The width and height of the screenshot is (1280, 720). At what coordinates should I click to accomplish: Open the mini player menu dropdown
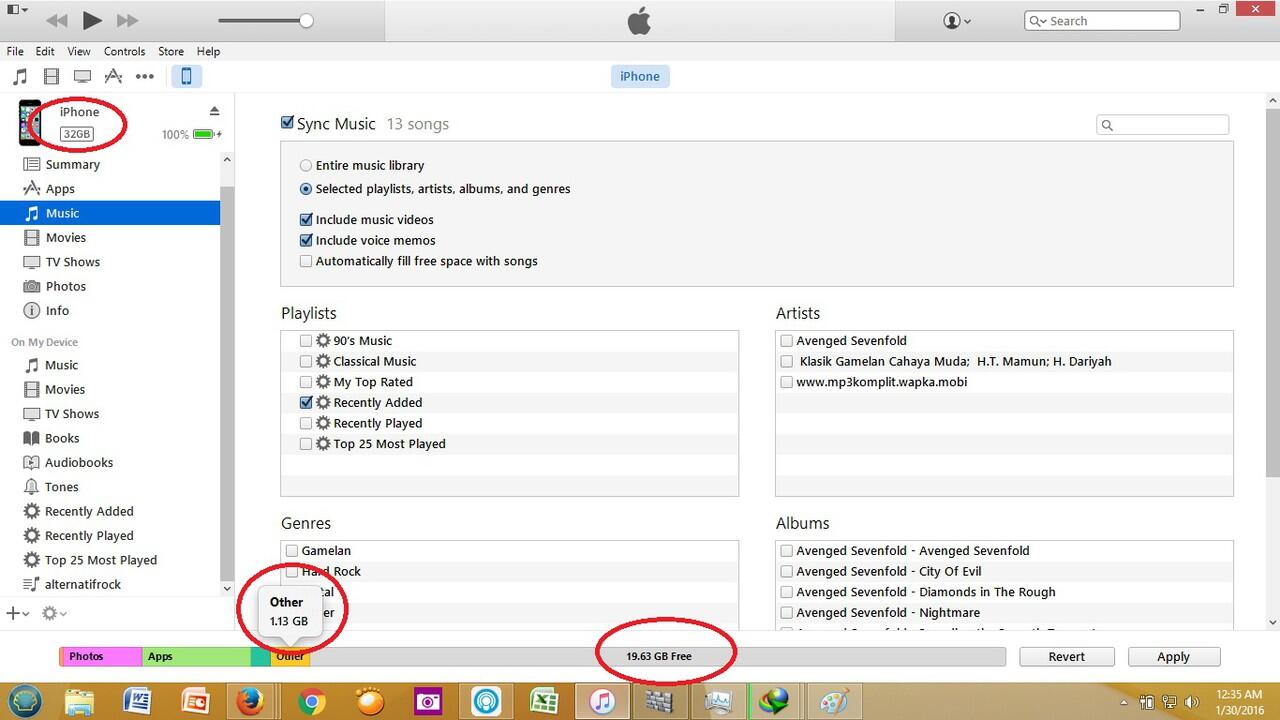[17, 10]
